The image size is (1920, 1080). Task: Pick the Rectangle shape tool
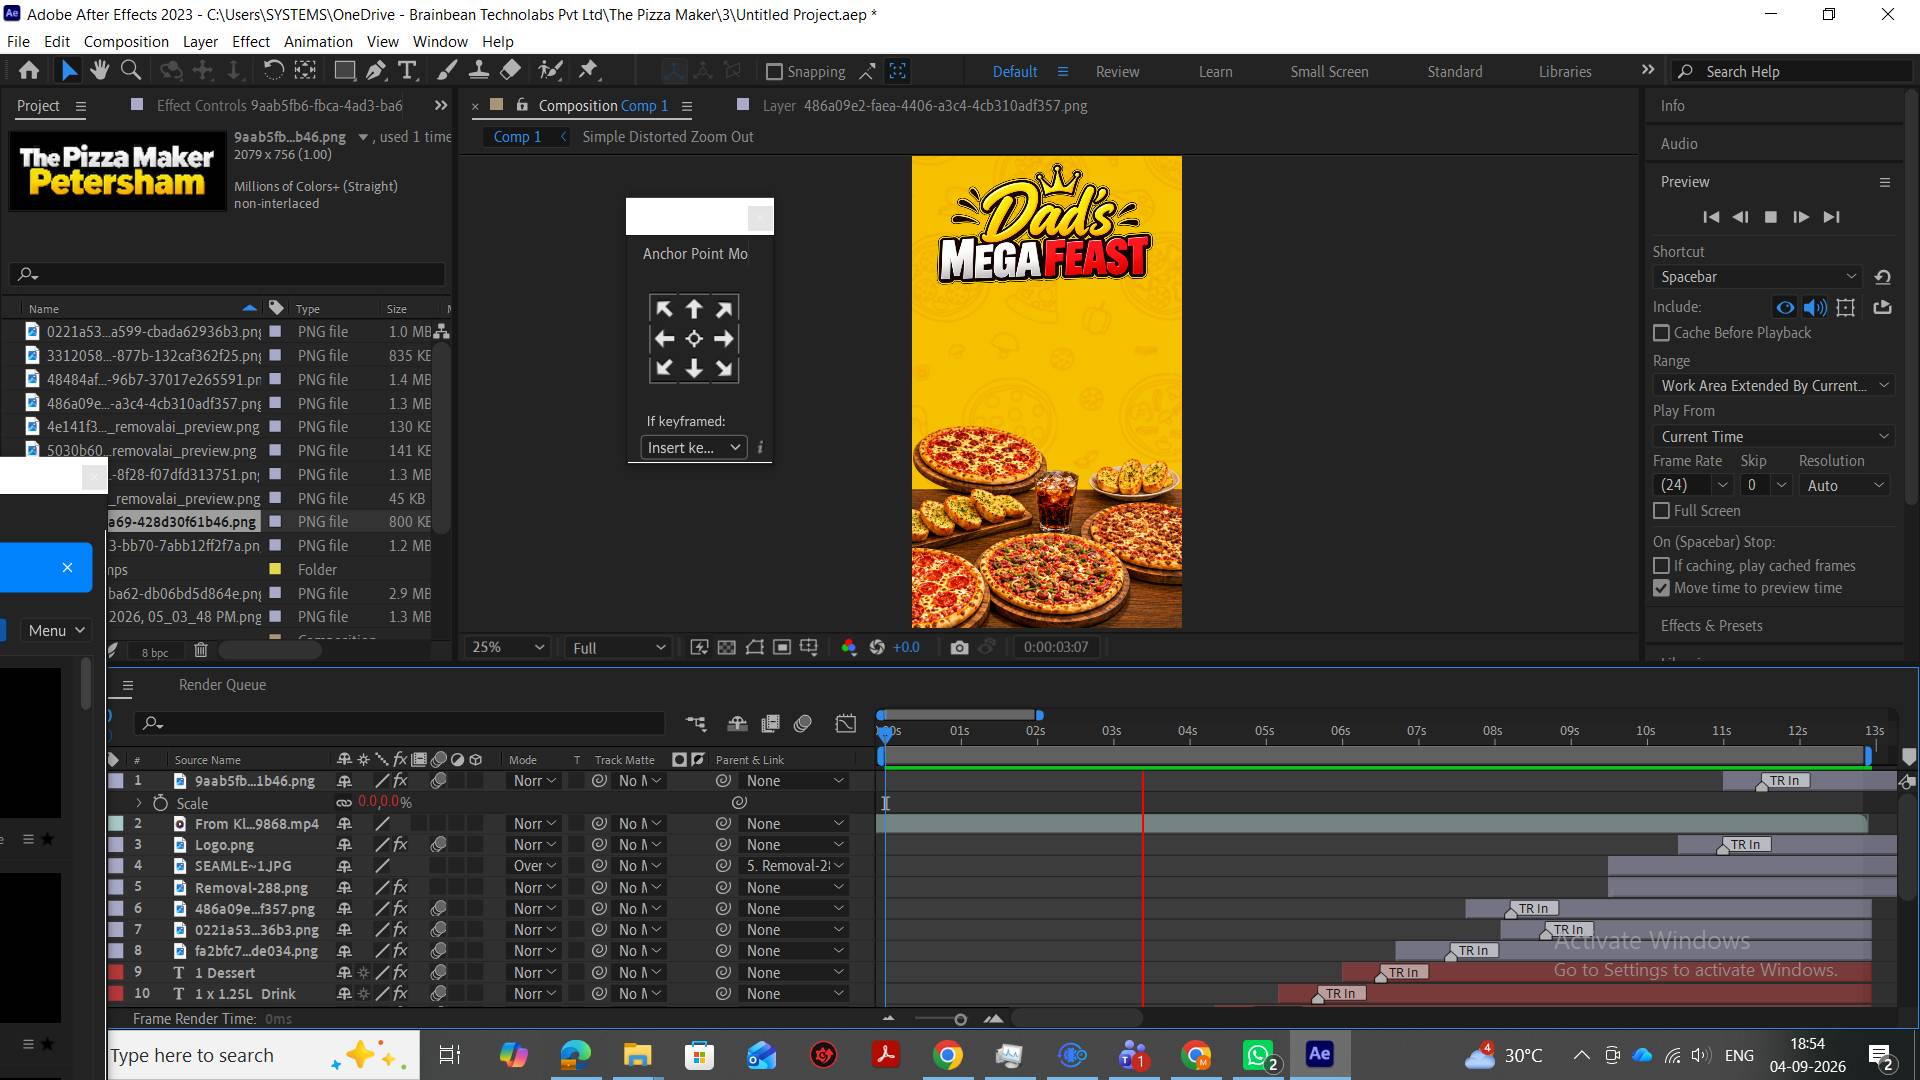coord(344,70)
